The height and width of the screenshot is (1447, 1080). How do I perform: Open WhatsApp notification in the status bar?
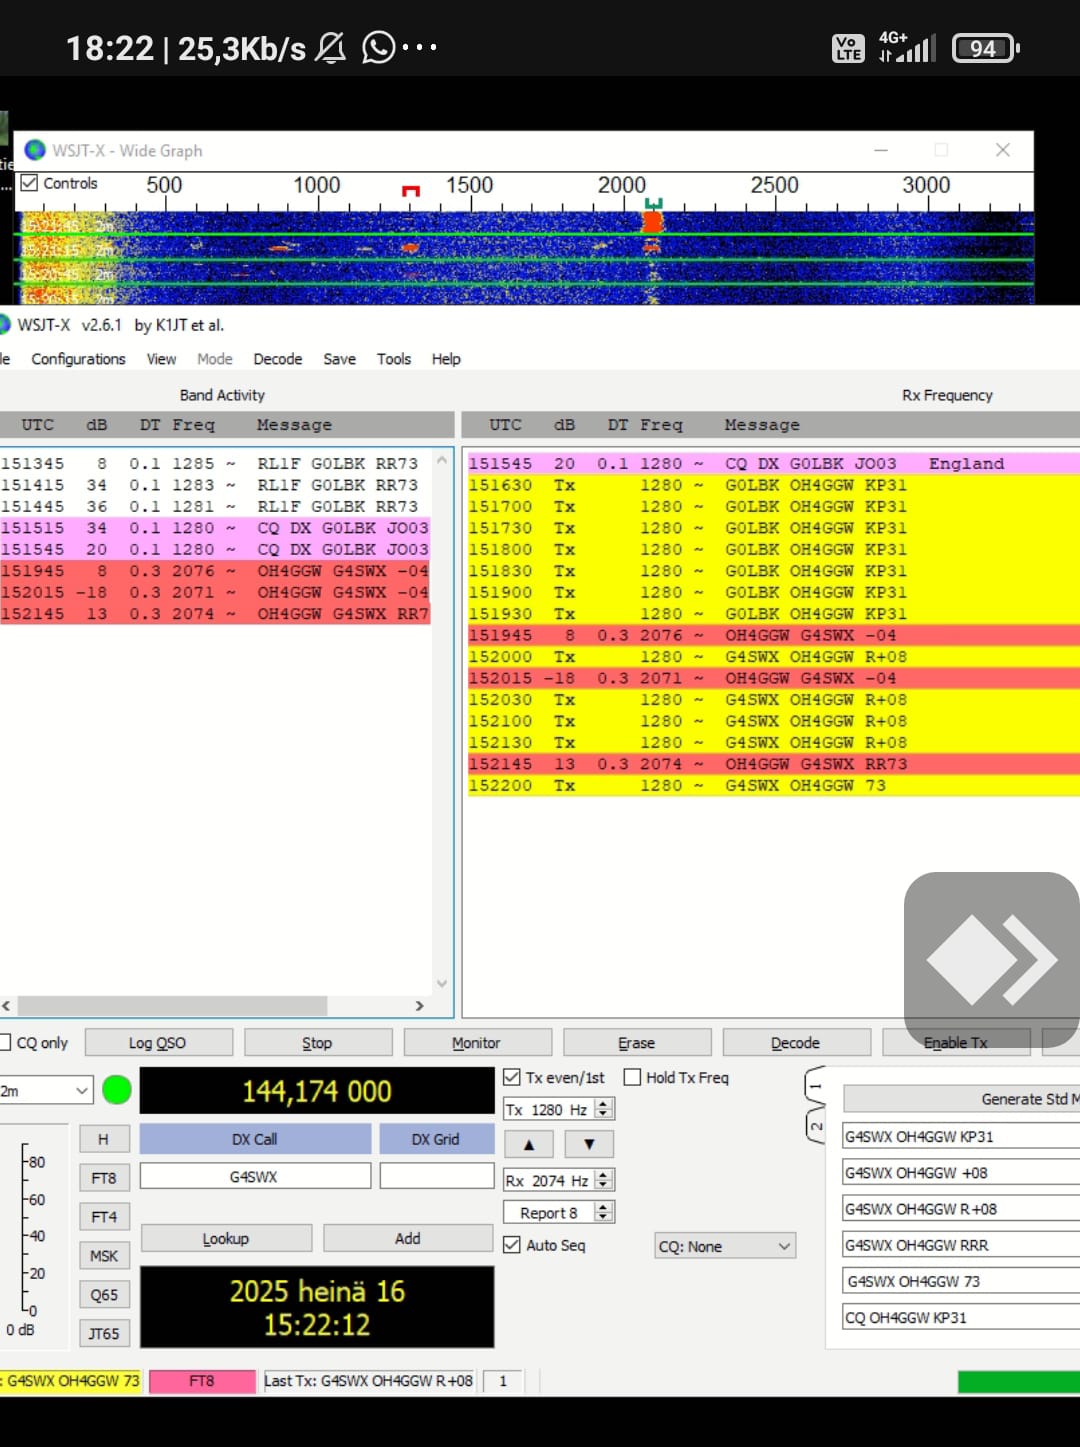tap(378, 47)
